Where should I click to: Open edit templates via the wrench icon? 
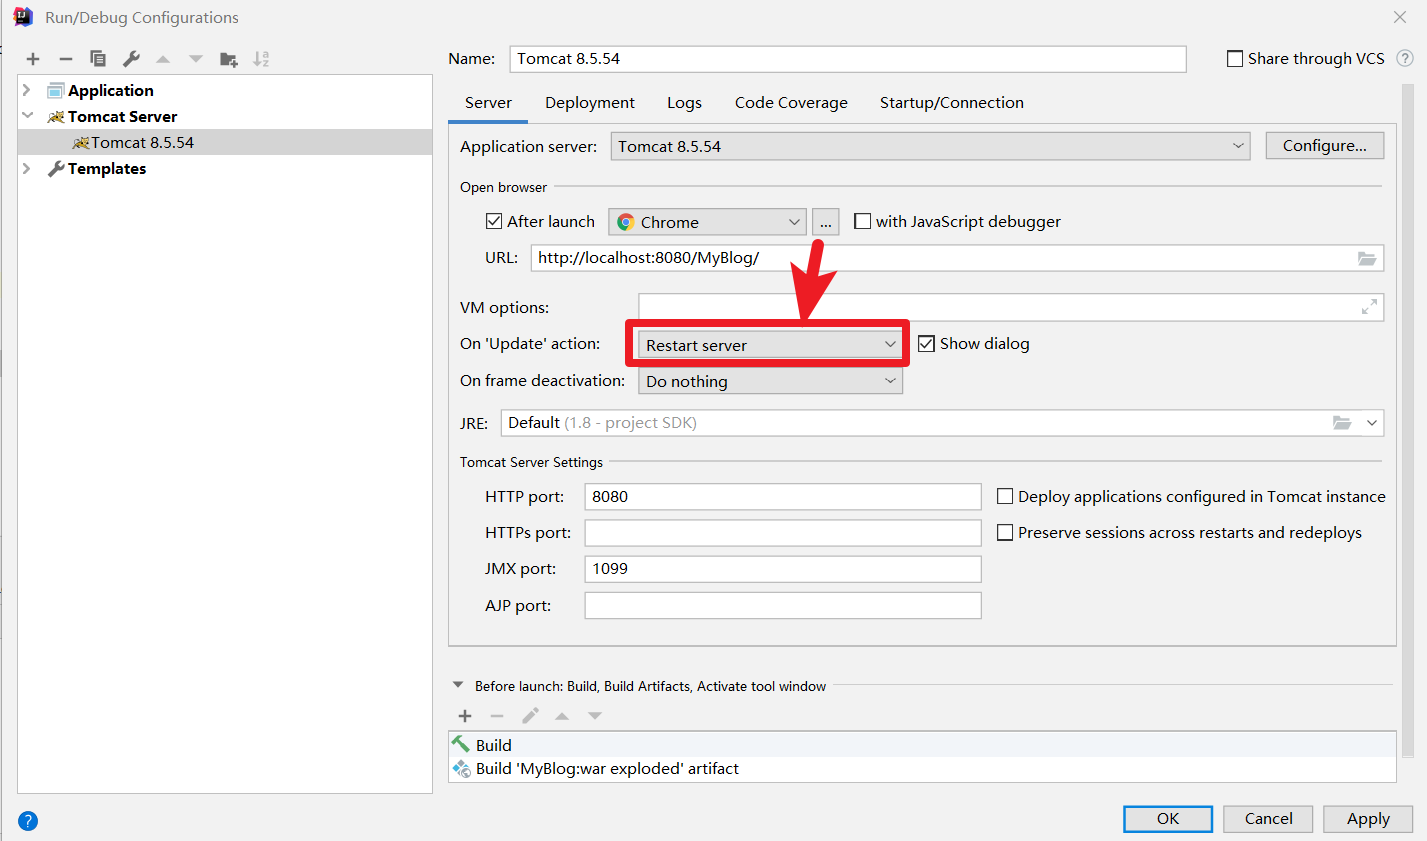[130, 59]
